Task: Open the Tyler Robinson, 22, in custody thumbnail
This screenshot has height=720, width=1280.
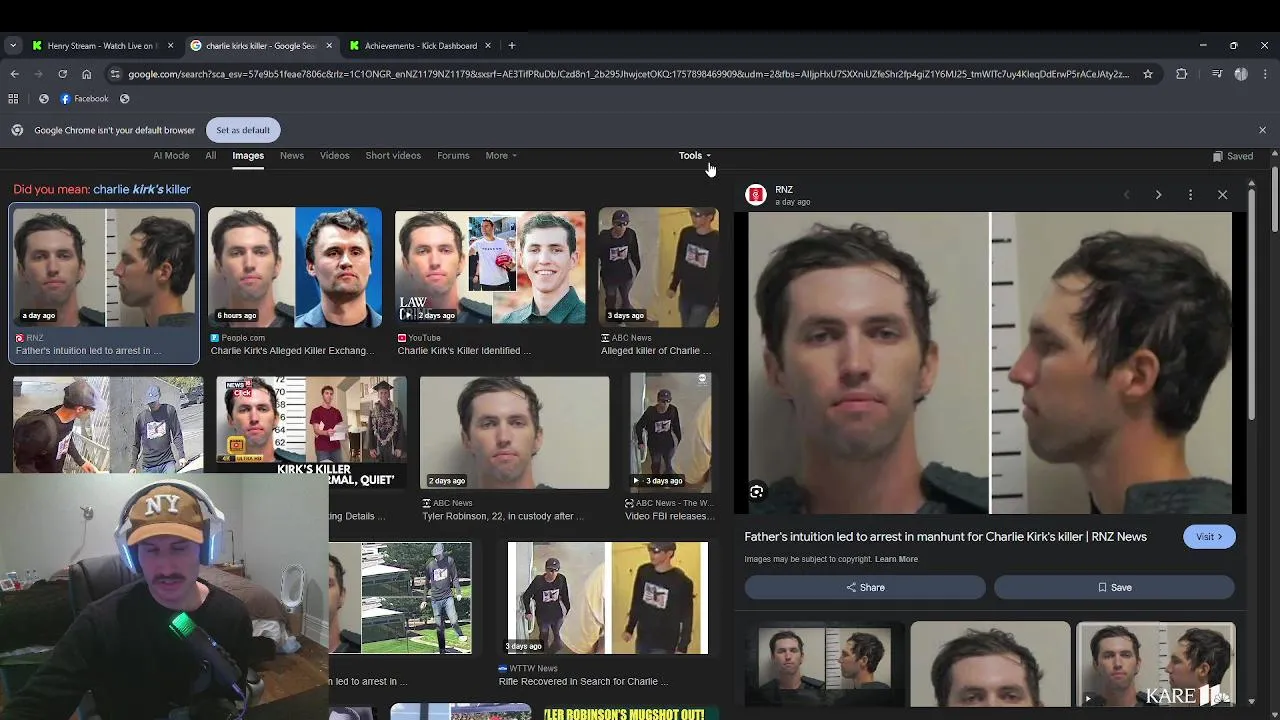Action: 514,432
